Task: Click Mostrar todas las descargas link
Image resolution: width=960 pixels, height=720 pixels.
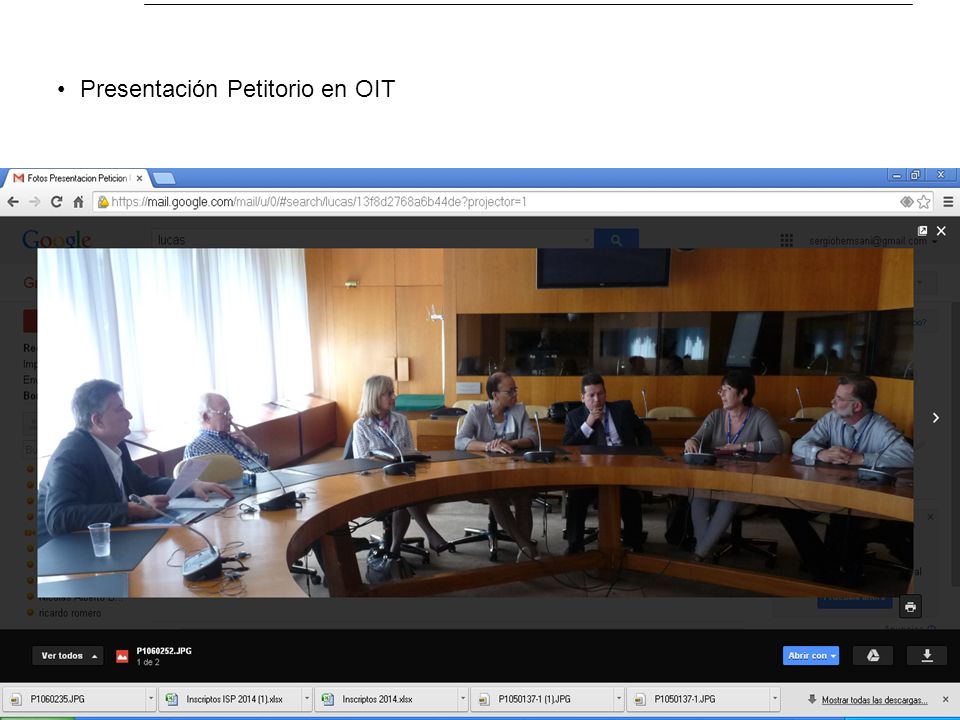Action: coord(874,700)
